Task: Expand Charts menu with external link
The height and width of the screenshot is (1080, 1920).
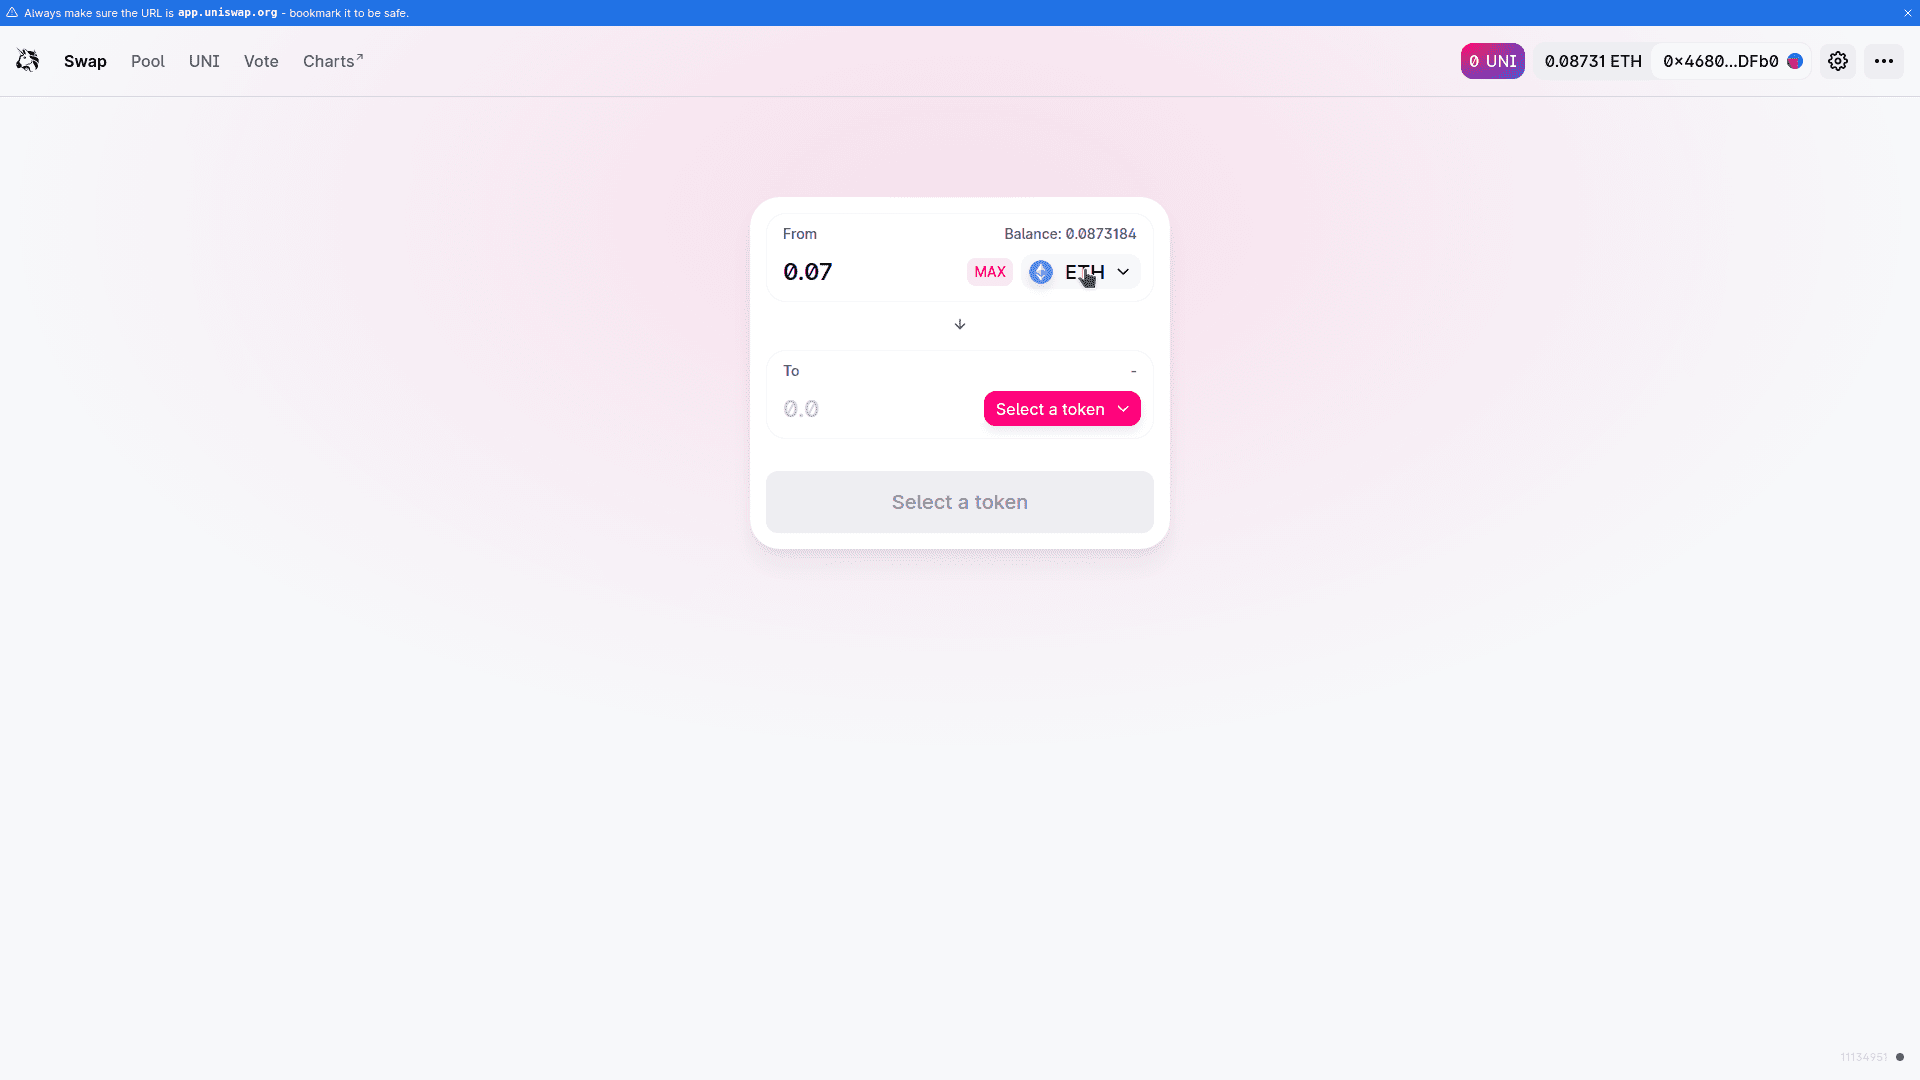Action: (x=332, y=61)
